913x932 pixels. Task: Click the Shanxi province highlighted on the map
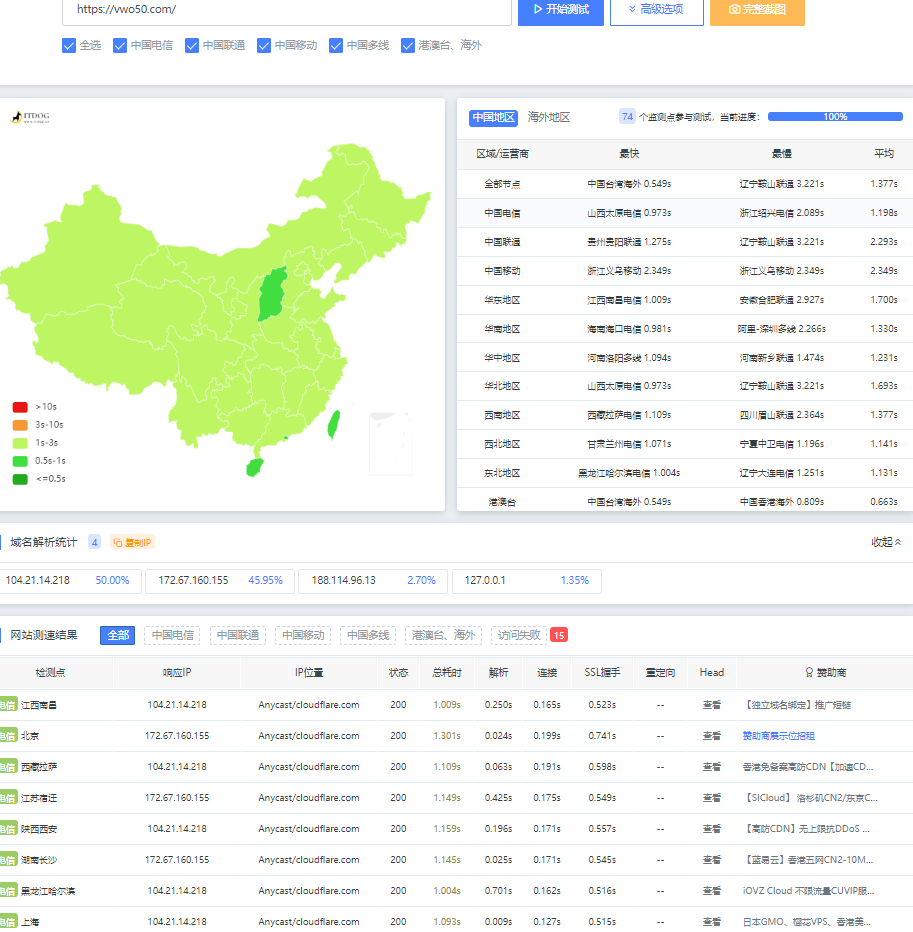[x=272, y=294]
